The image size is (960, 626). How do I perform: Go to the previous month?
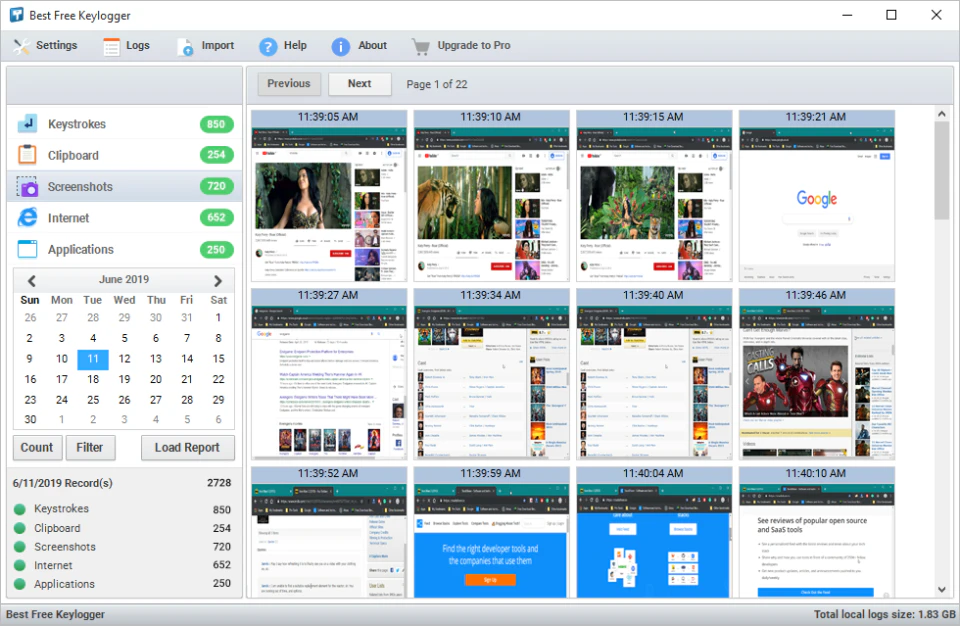(x=31, y=279)
